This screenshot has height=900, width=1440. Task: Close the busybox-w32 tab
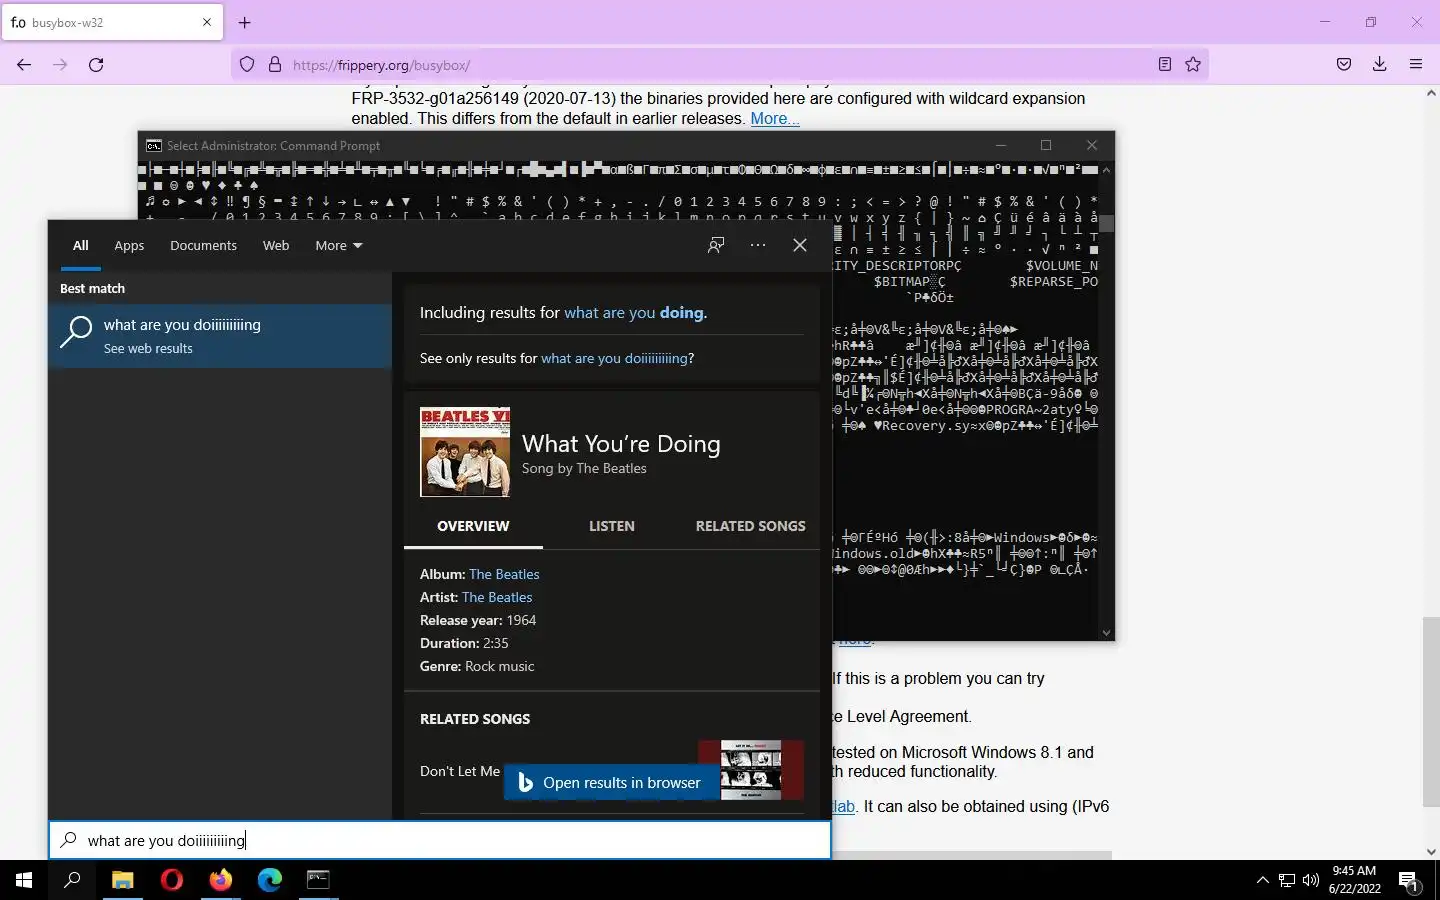click(207, 22)
